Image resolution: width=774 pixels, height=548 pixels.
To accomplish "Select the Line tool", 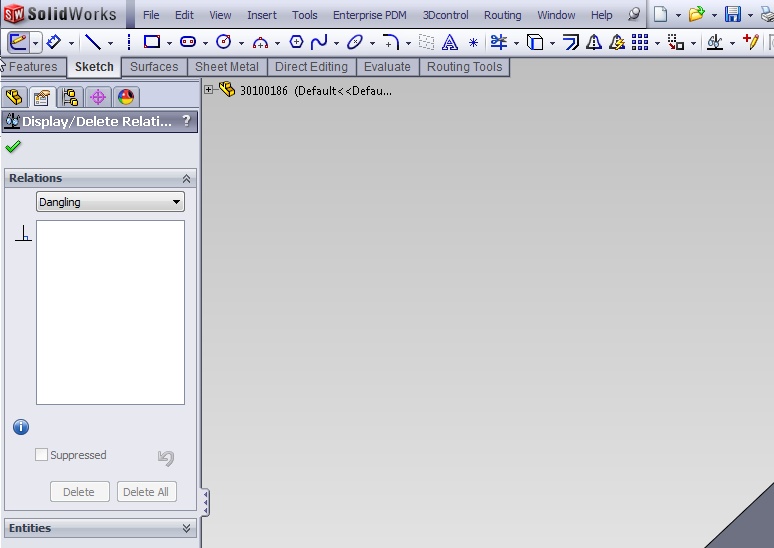I will click(93, 42).
